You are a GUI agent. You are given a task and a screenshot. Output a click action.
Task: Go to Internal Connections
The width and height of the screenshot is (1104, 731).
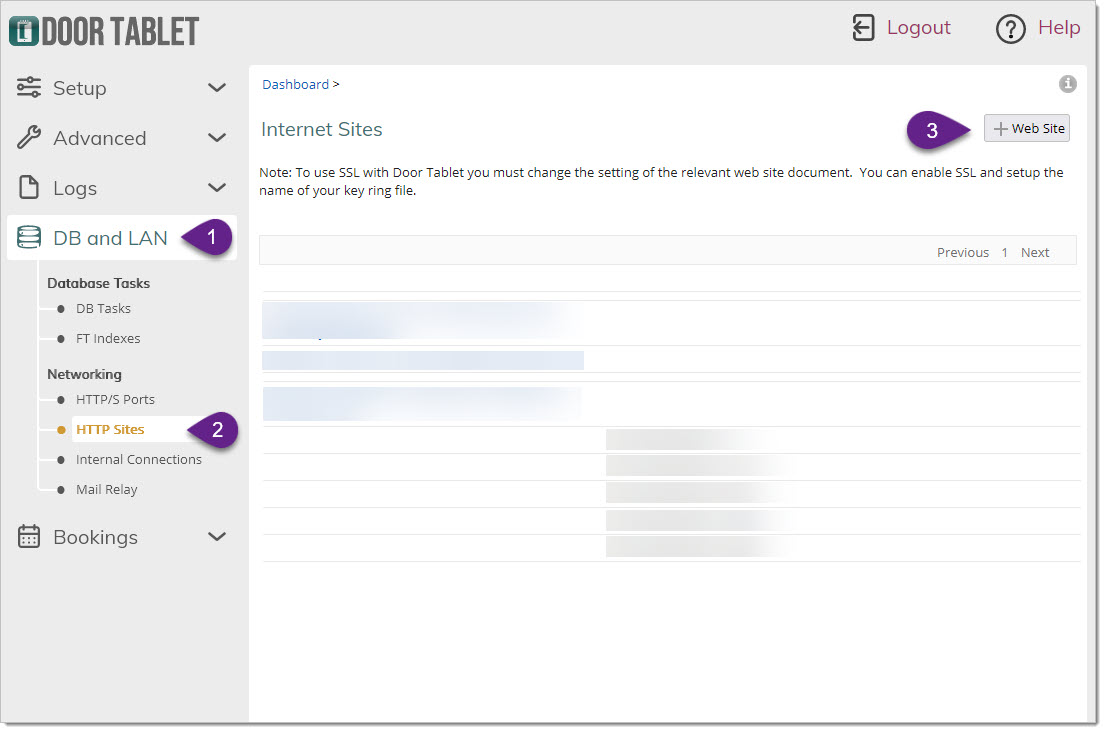coord(138,460)
